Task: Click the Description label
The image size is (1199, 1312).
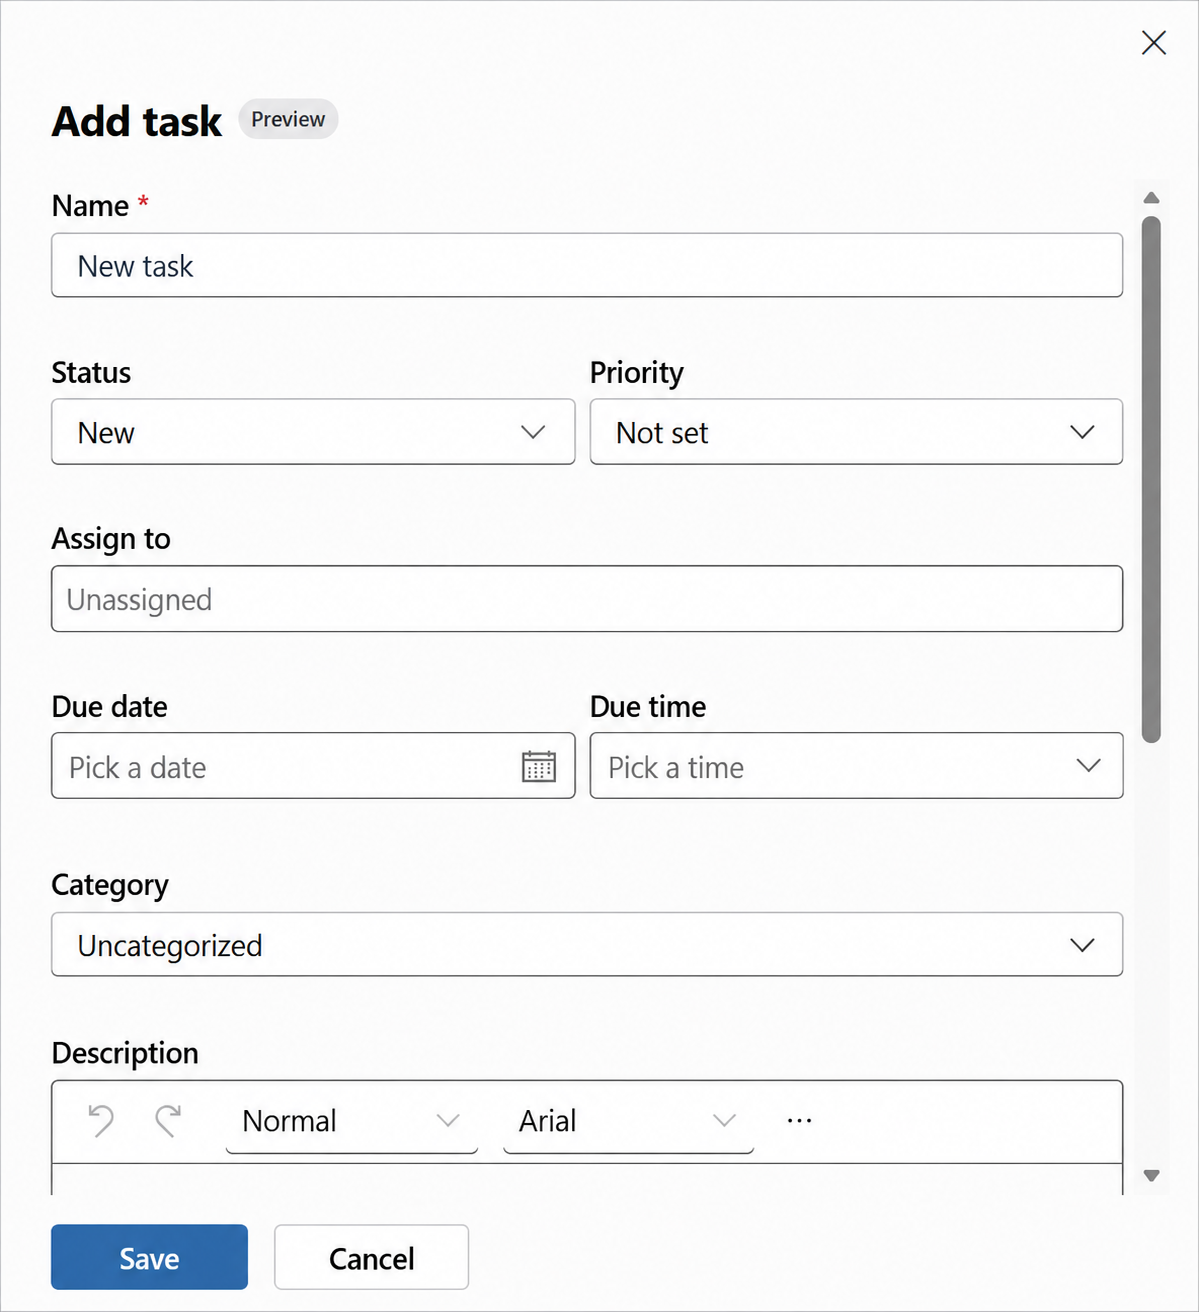Action: [x=125, y=1053]
